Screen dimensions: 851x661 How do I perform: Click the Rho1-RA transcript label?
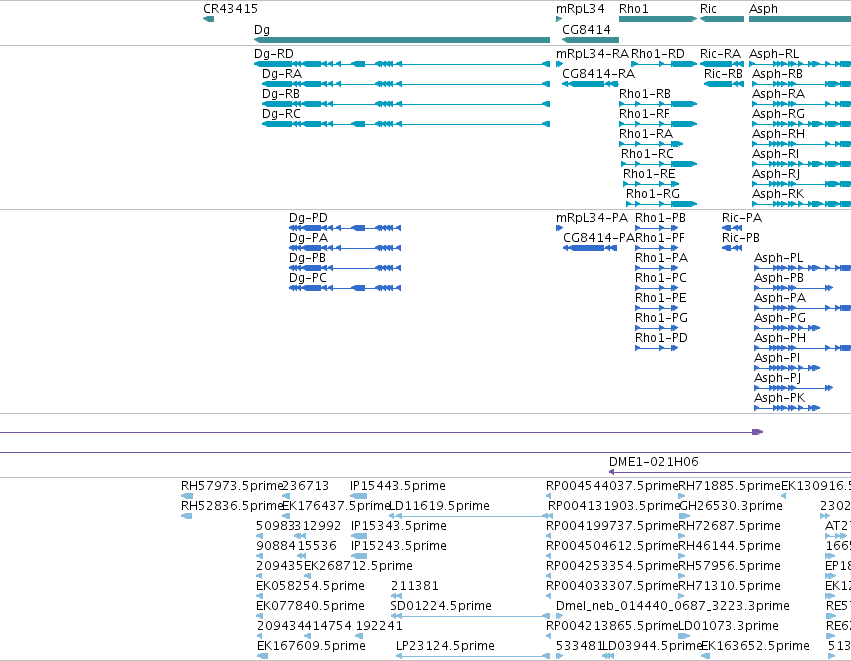(646, 134)
